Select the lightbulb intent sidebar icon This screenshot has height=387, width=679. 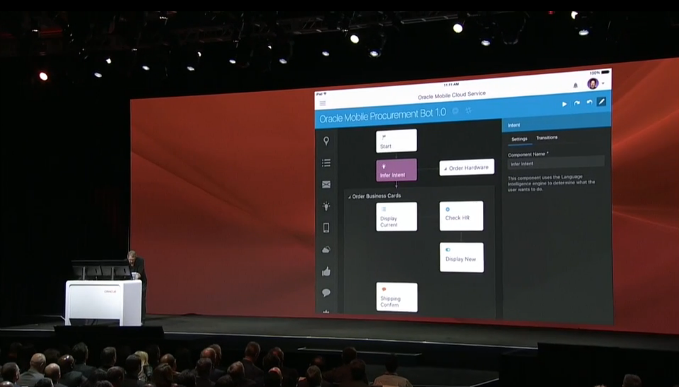click(x=326, y=206)
